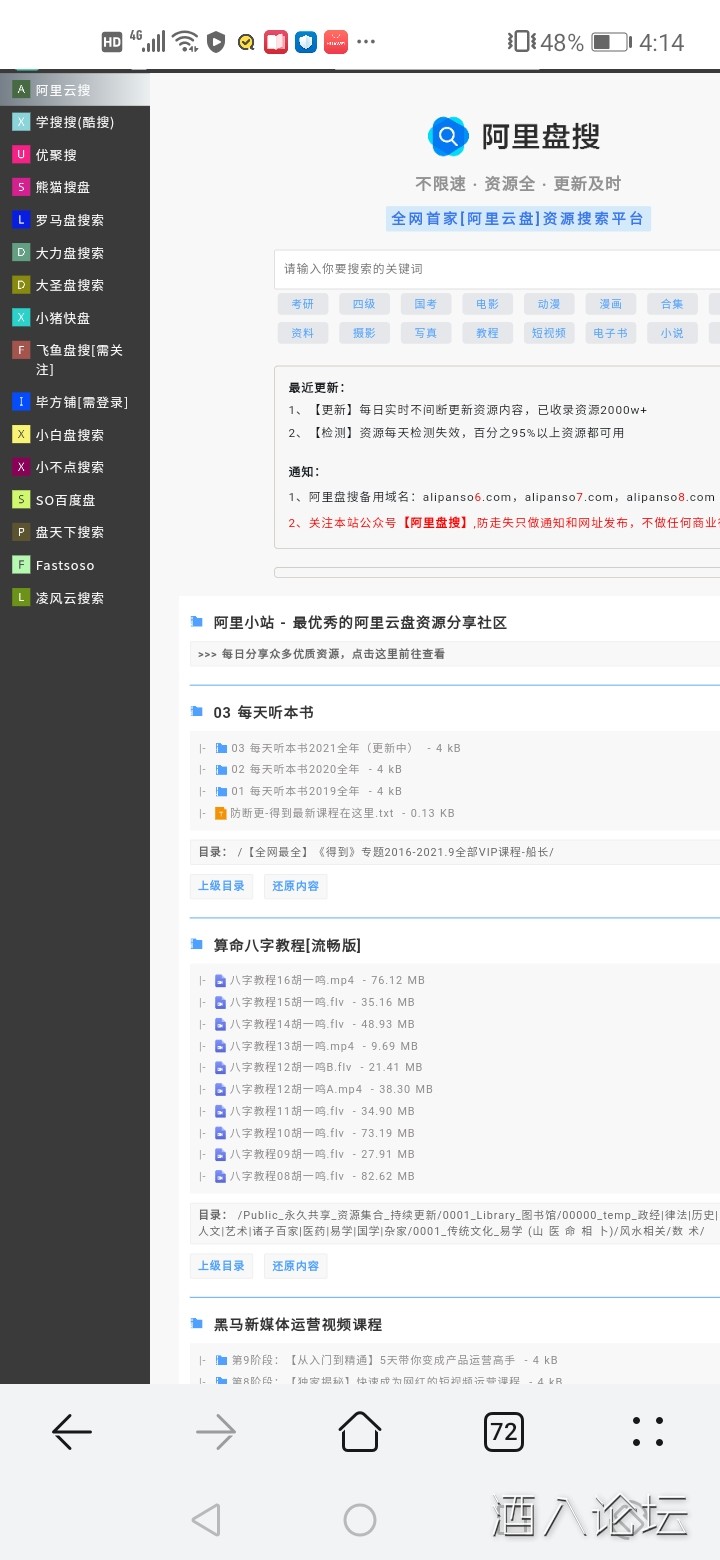Click 上级目录 under 每天听本书 result
The image size is (720, 1560).
click(x=221, y=886)
